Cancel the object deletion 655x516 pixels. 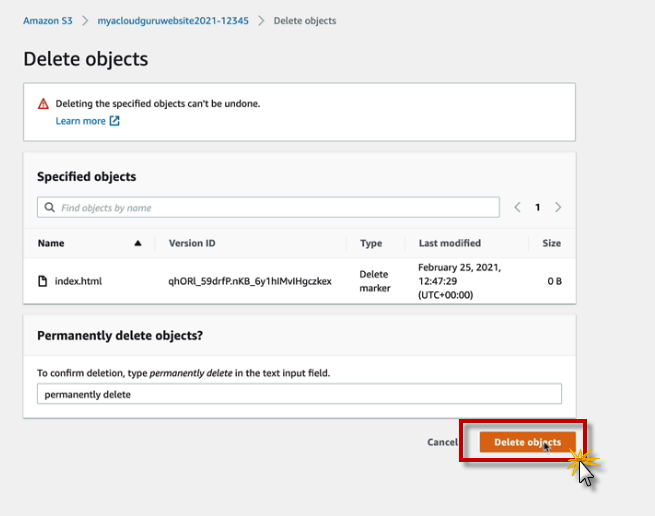[x=442, y=442]
